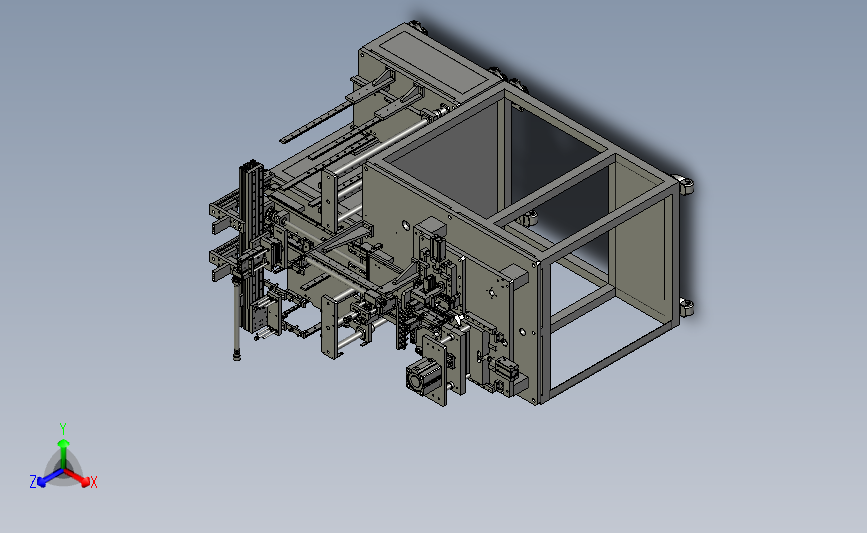Image resolution: width=867 pixels, height=533 pixels.
Task: Click the blue Z axis on the triad
Action: 50,478
